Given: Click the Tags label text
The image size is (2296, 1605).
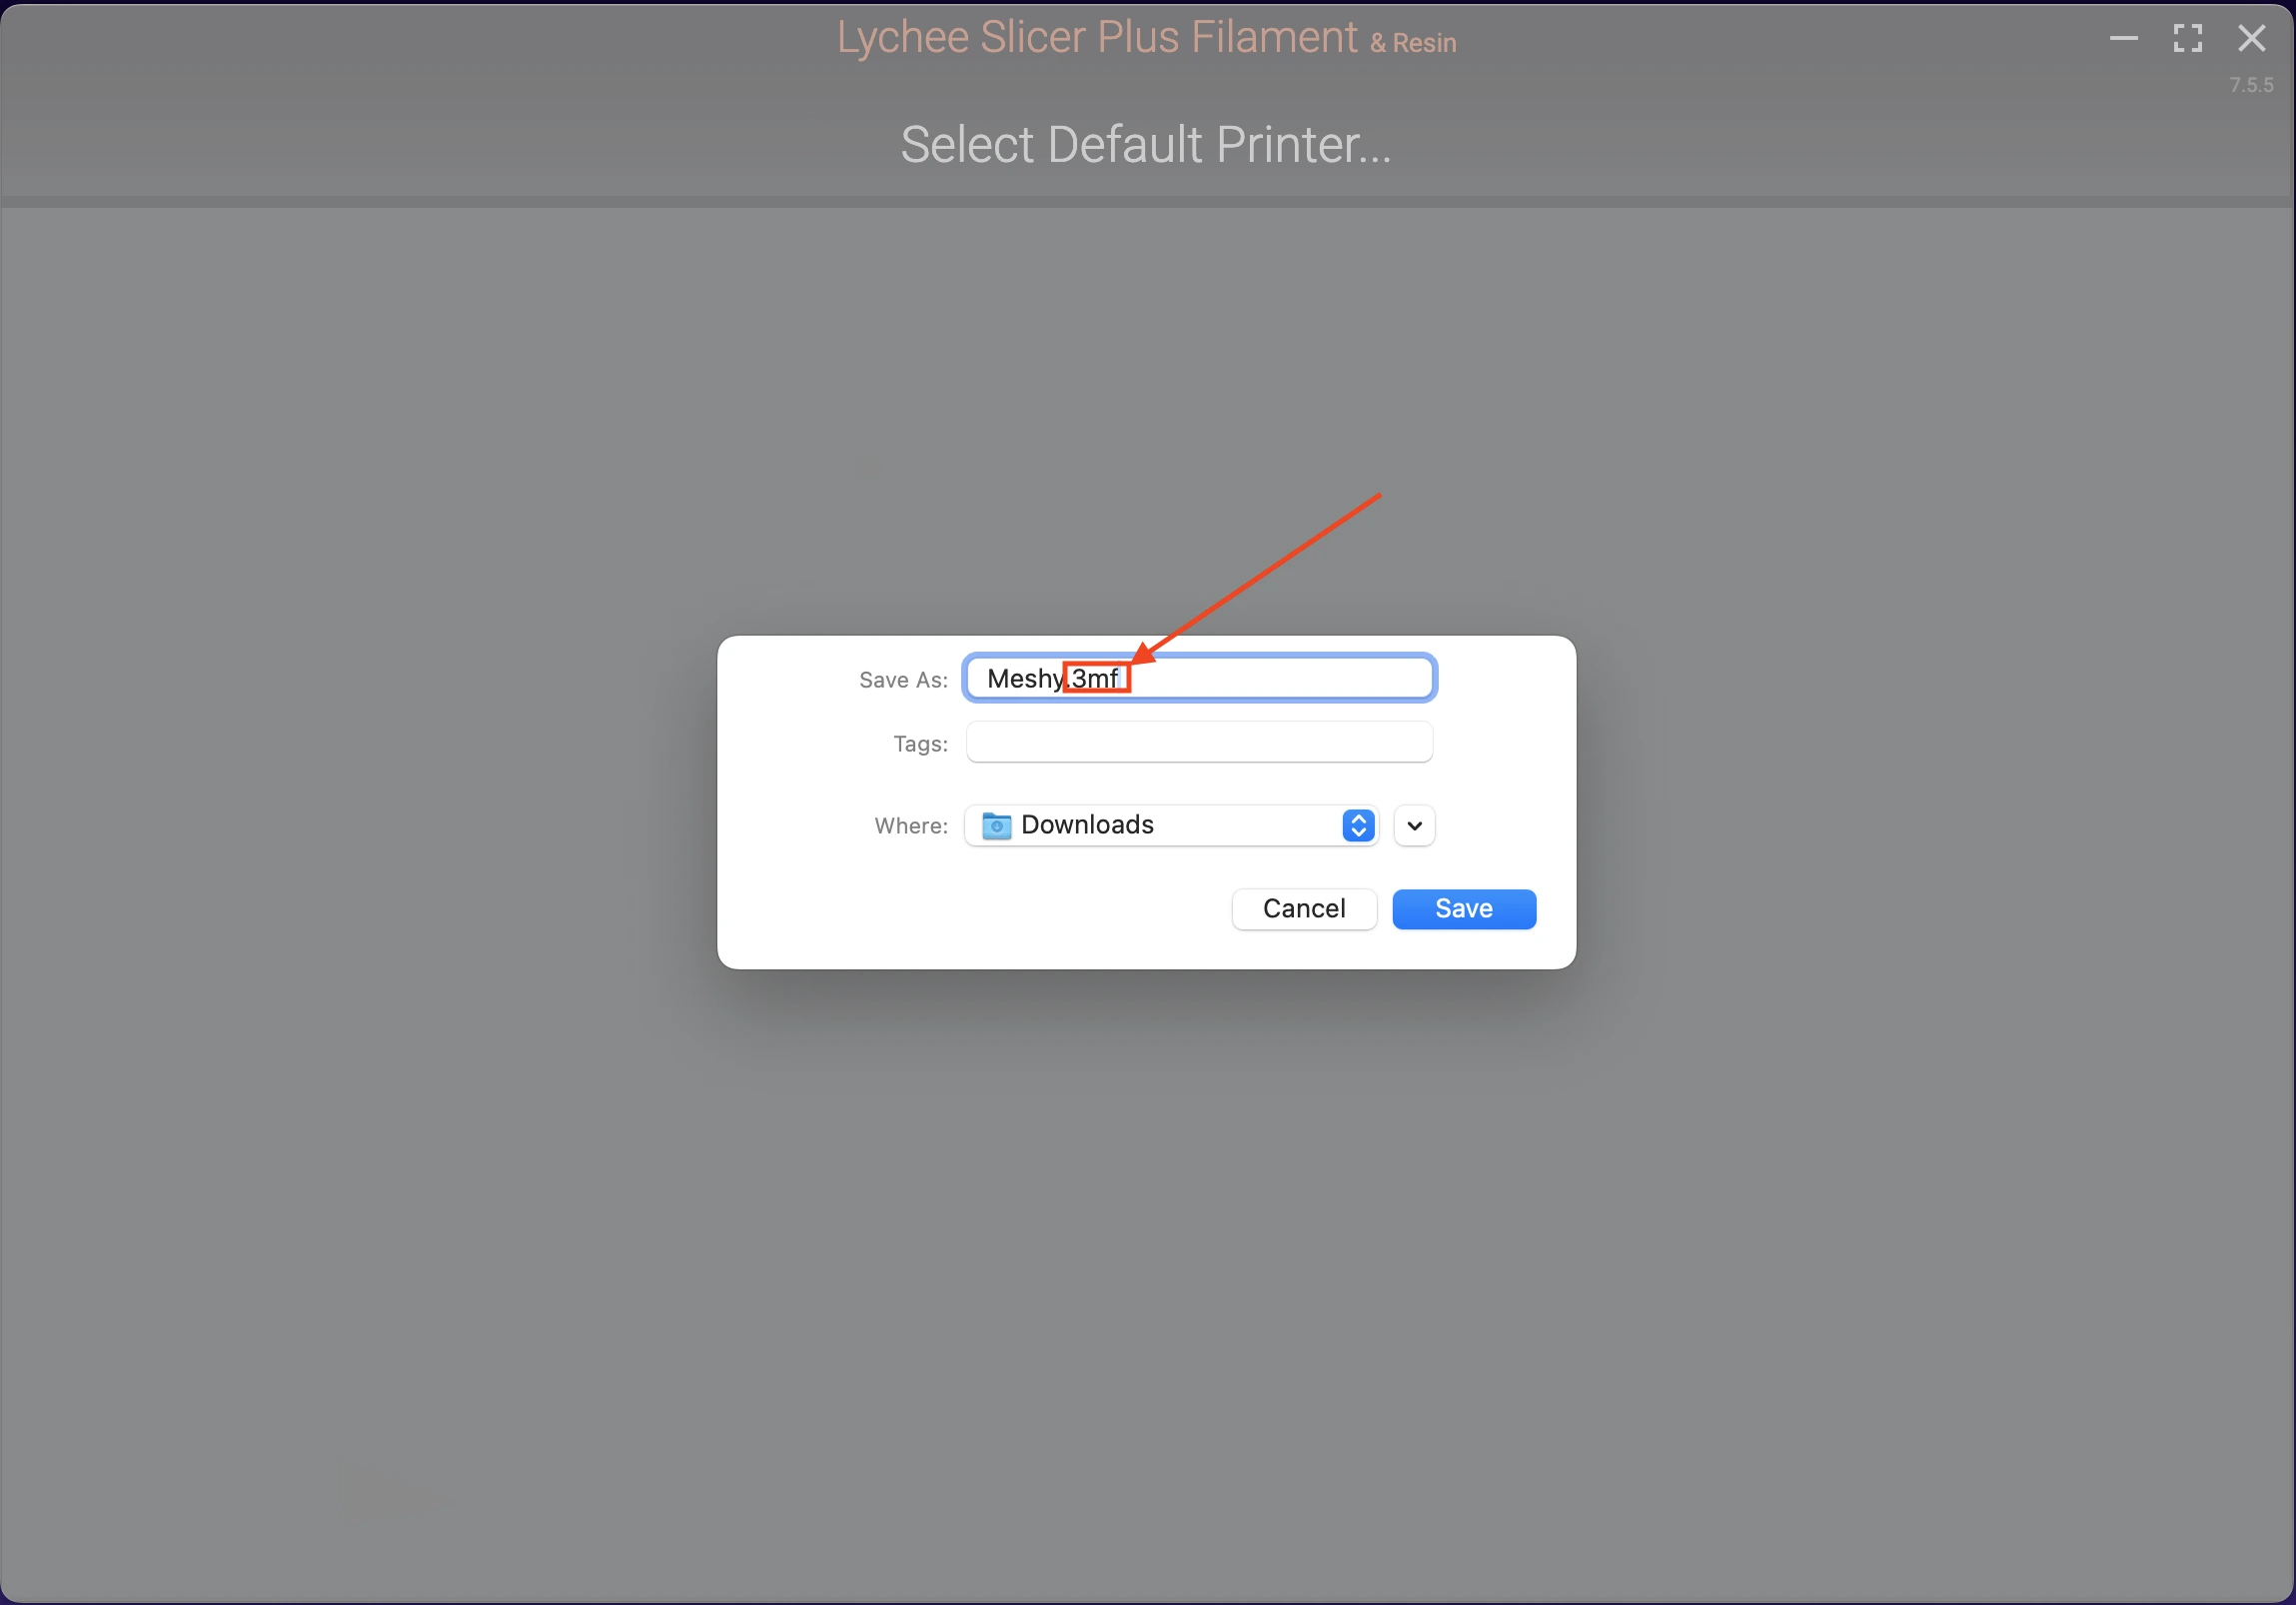Looking at the screenshot, I should [919, 744].
